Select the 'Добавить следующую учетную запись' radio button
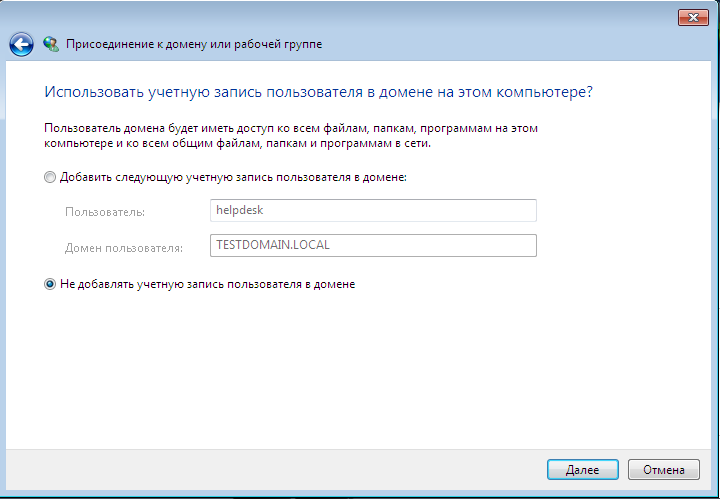720x499 pixels. point(50,177)
